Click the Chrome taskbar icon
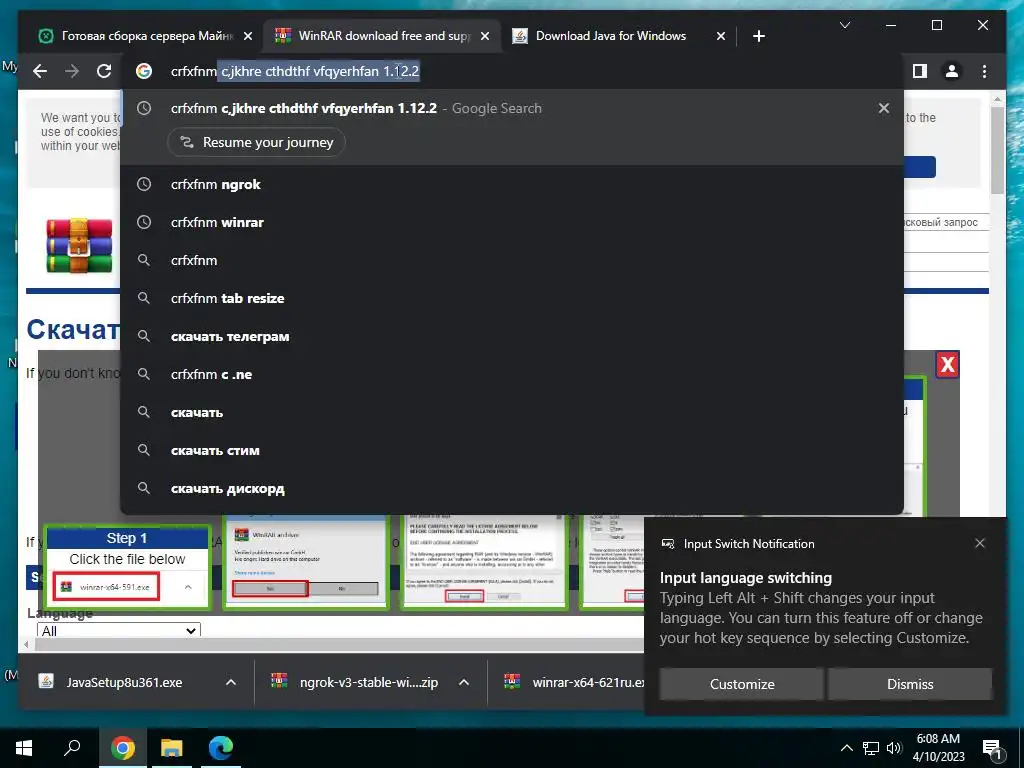 coord(122,748)
